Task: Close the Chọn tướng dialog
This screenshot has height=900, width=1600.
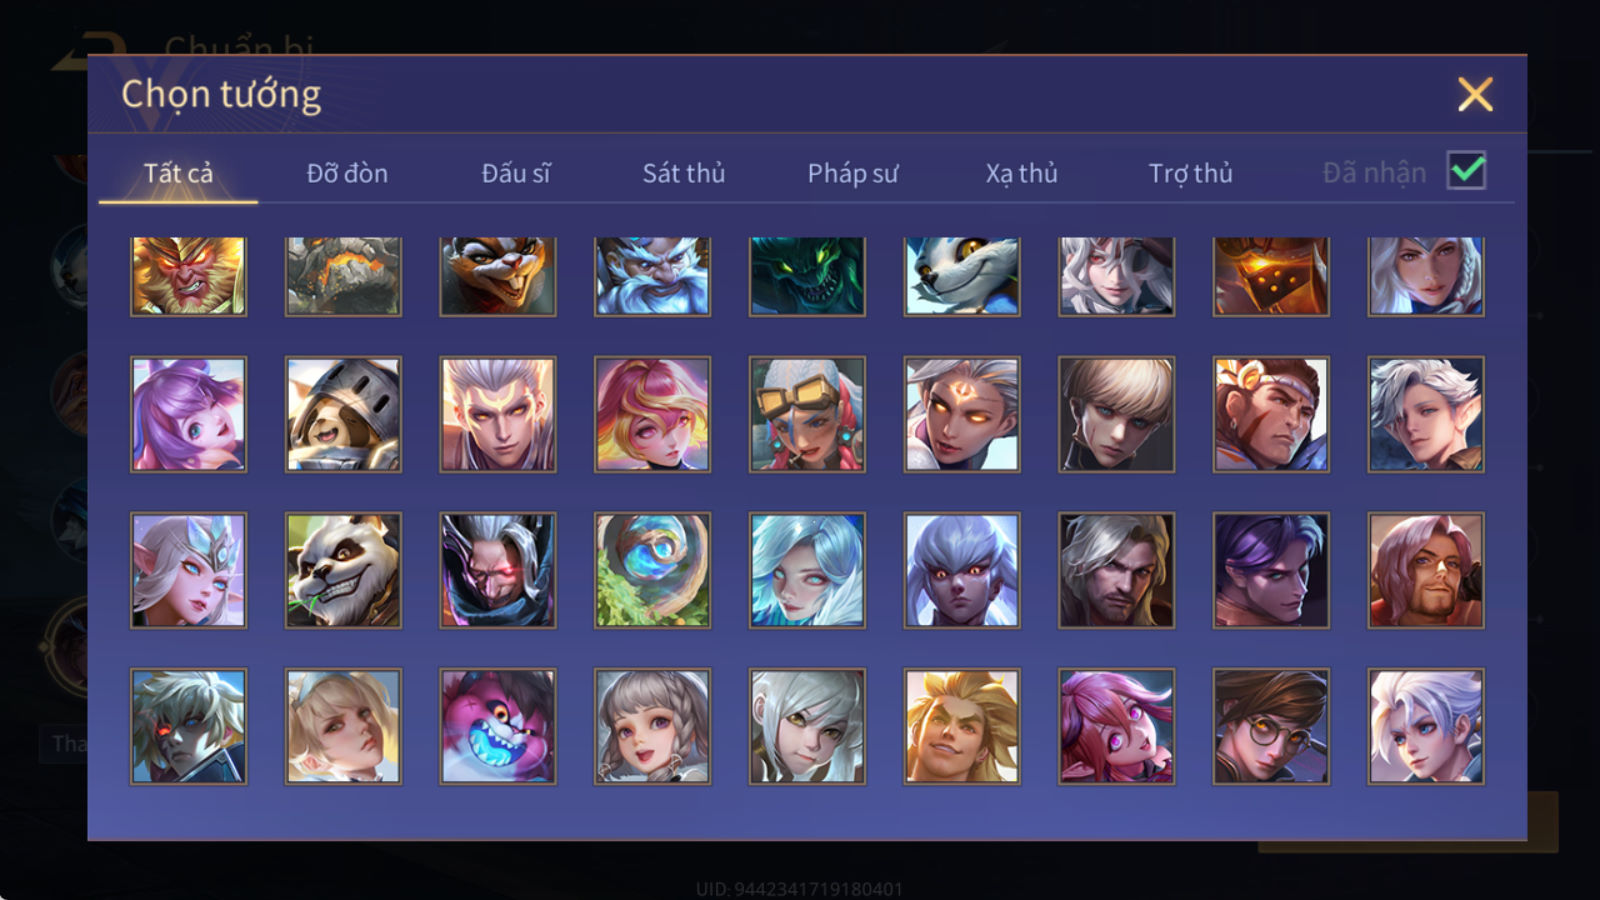Action: tap(1475, 95)
